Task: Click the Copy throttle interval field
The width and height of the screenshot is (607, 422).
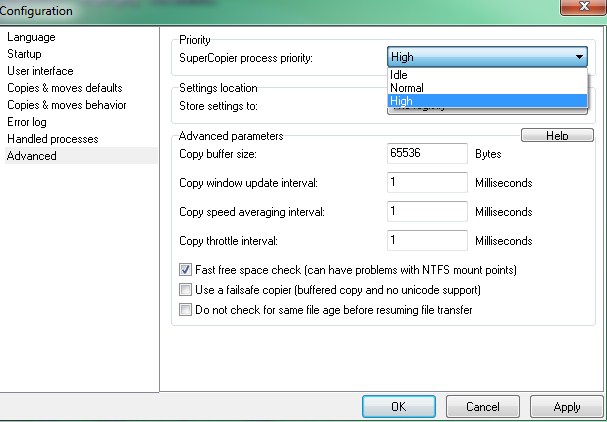Action: click(427, 241)
